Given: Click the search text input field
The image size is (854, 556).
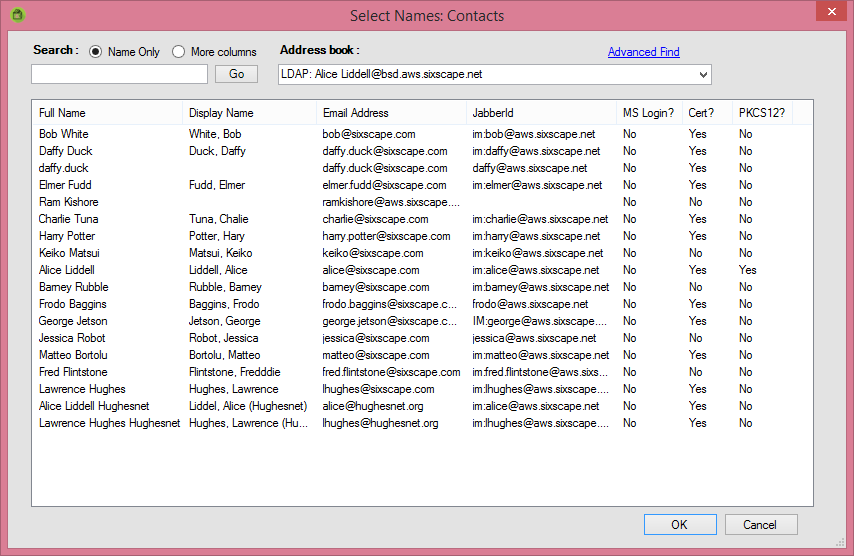Looking at the screenshot, I should click(119, 74).
